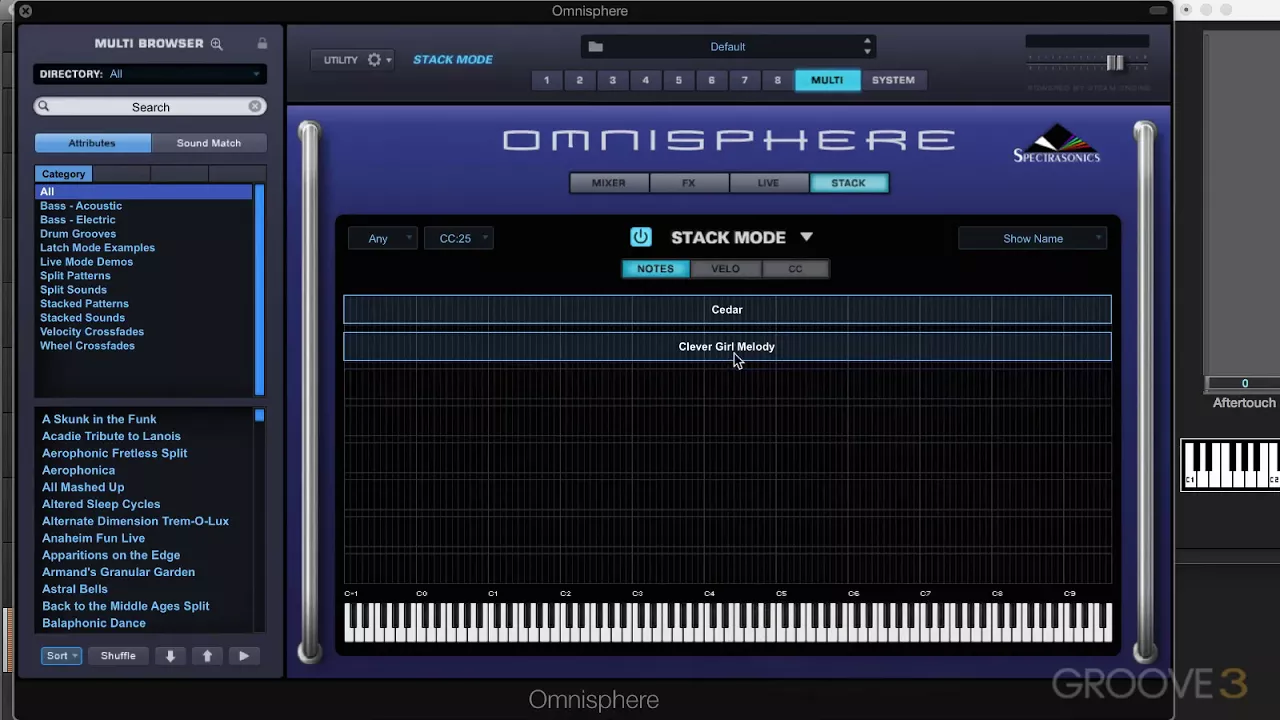1280x720 pixels.
Task: Select the CC mode toggle
Action: point(795,269)
